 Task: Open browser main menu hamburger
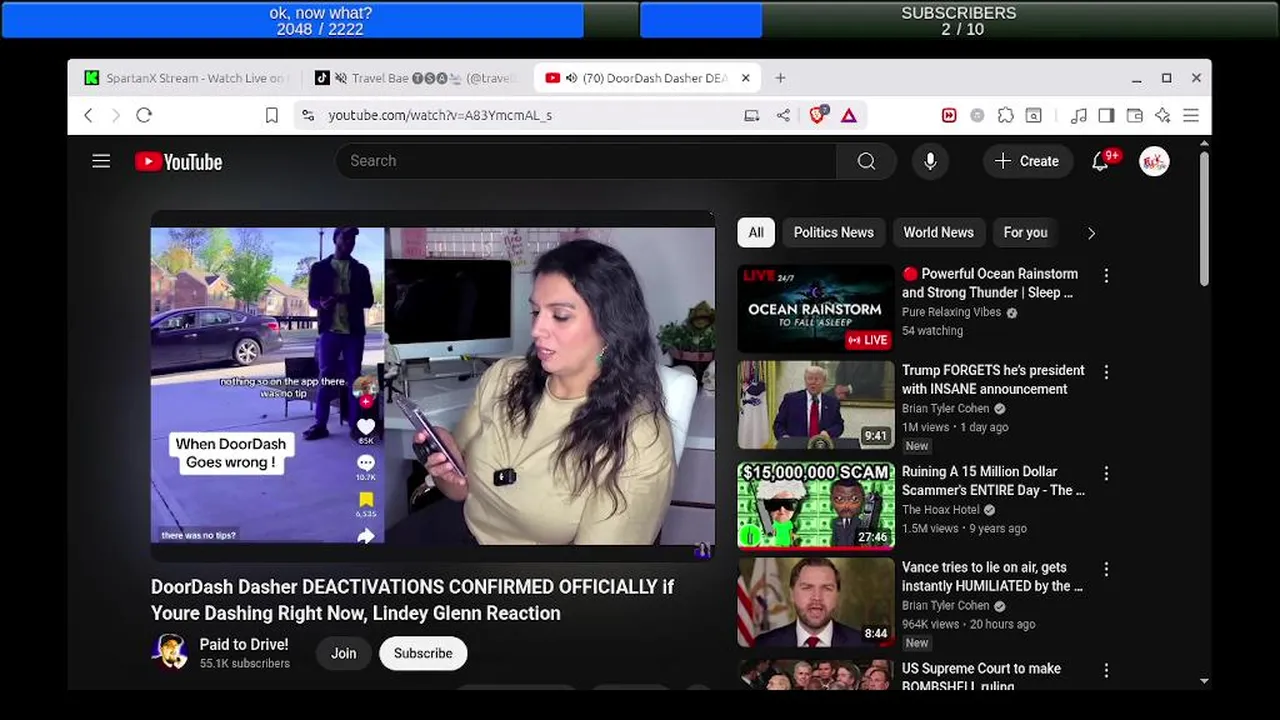(1191, 115)
